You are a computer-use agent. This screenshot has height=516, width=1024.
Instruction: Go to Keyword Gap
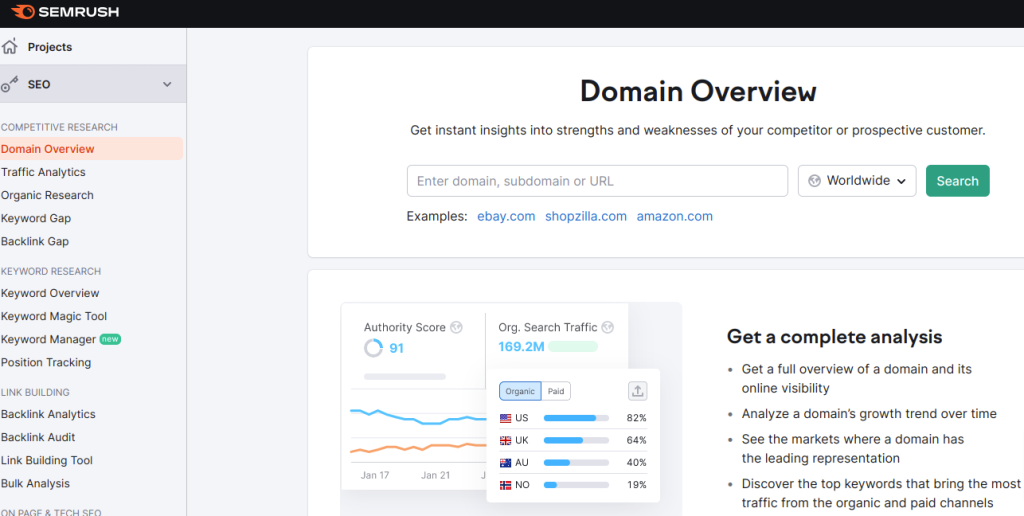(x=36, y=218)
